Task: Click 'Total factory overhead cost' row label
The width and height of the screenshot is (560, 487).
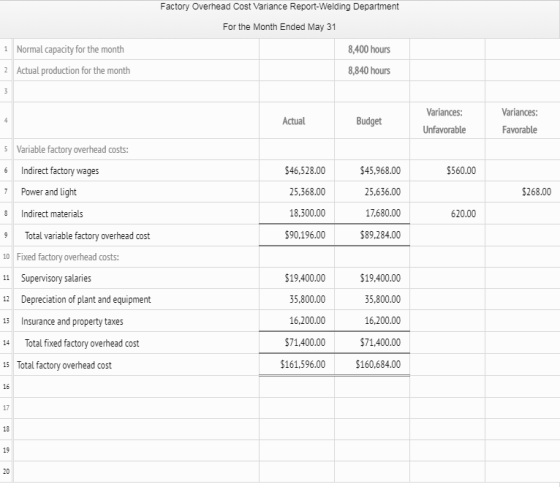Action: [x=64, y=365]
